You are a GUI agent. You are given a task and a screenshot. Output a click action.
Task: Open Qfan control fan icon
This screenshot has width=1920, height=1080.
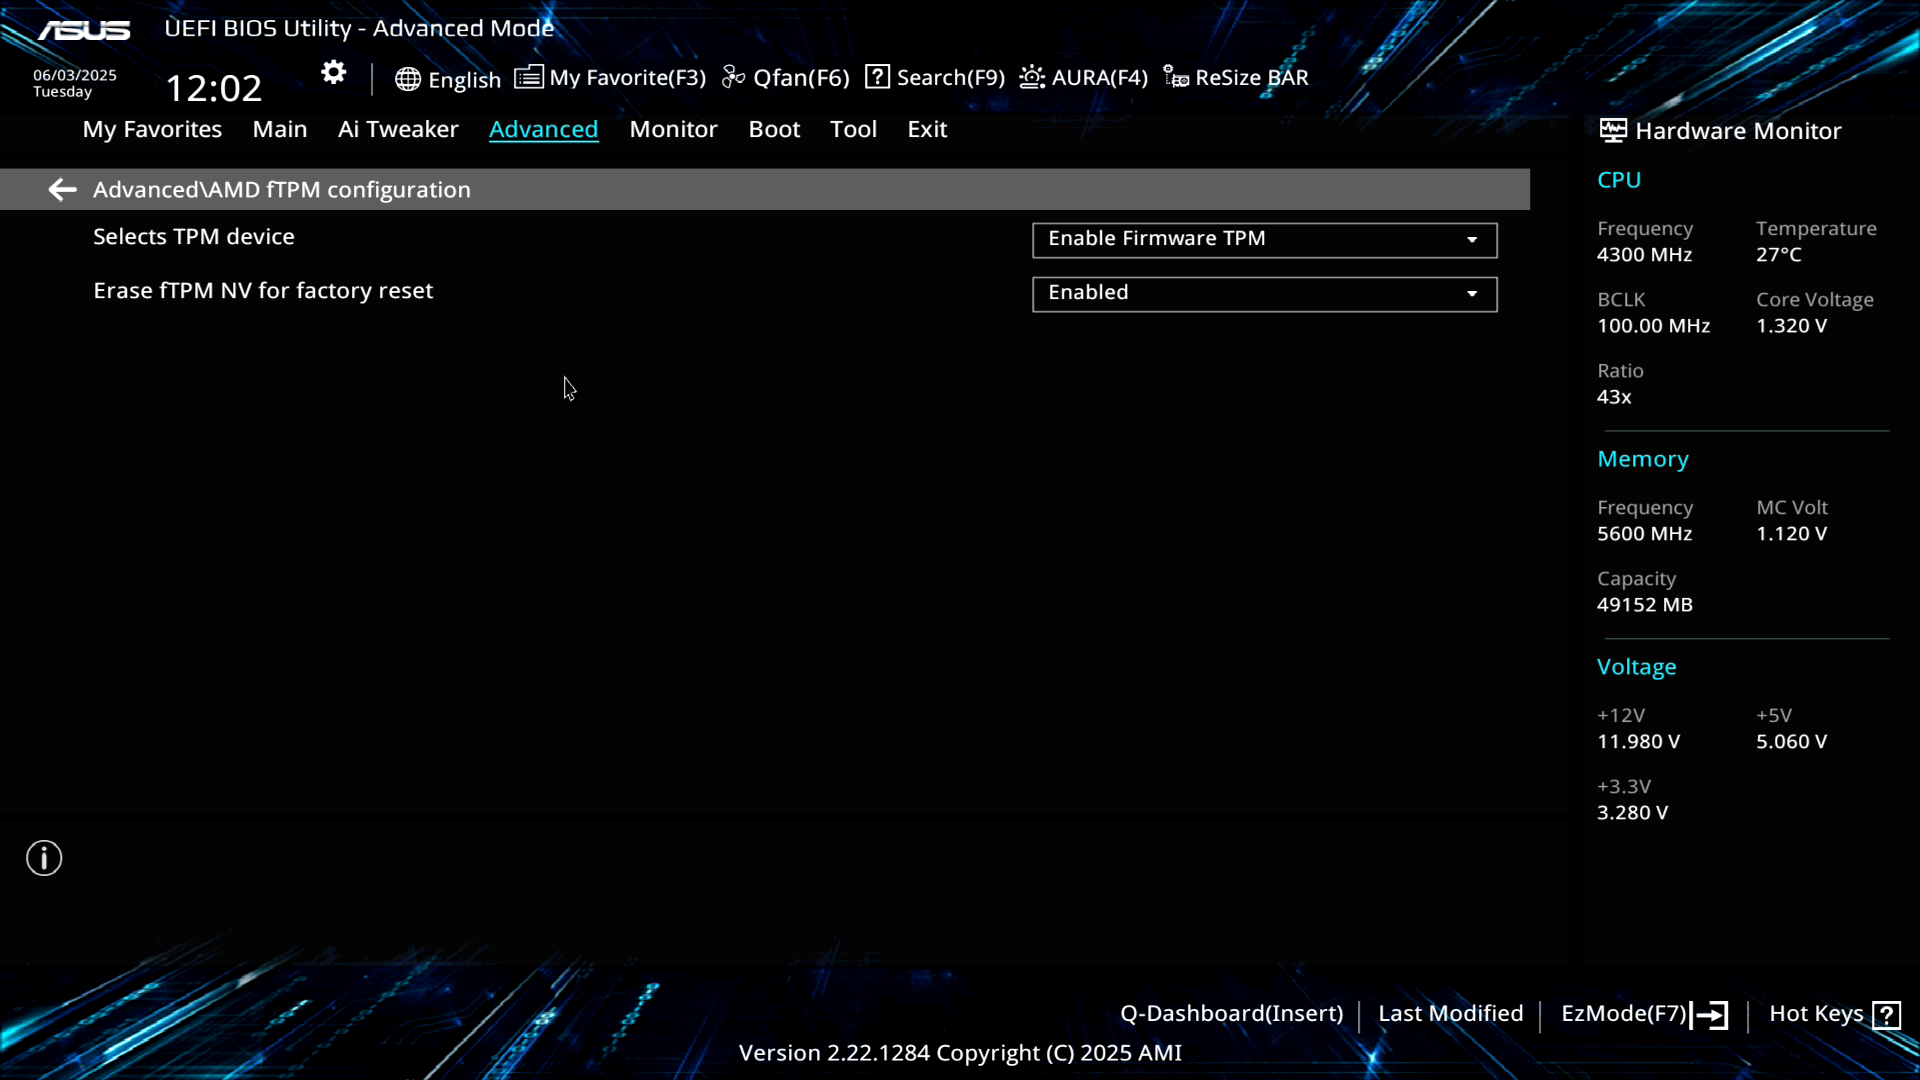tap(734, 78)
